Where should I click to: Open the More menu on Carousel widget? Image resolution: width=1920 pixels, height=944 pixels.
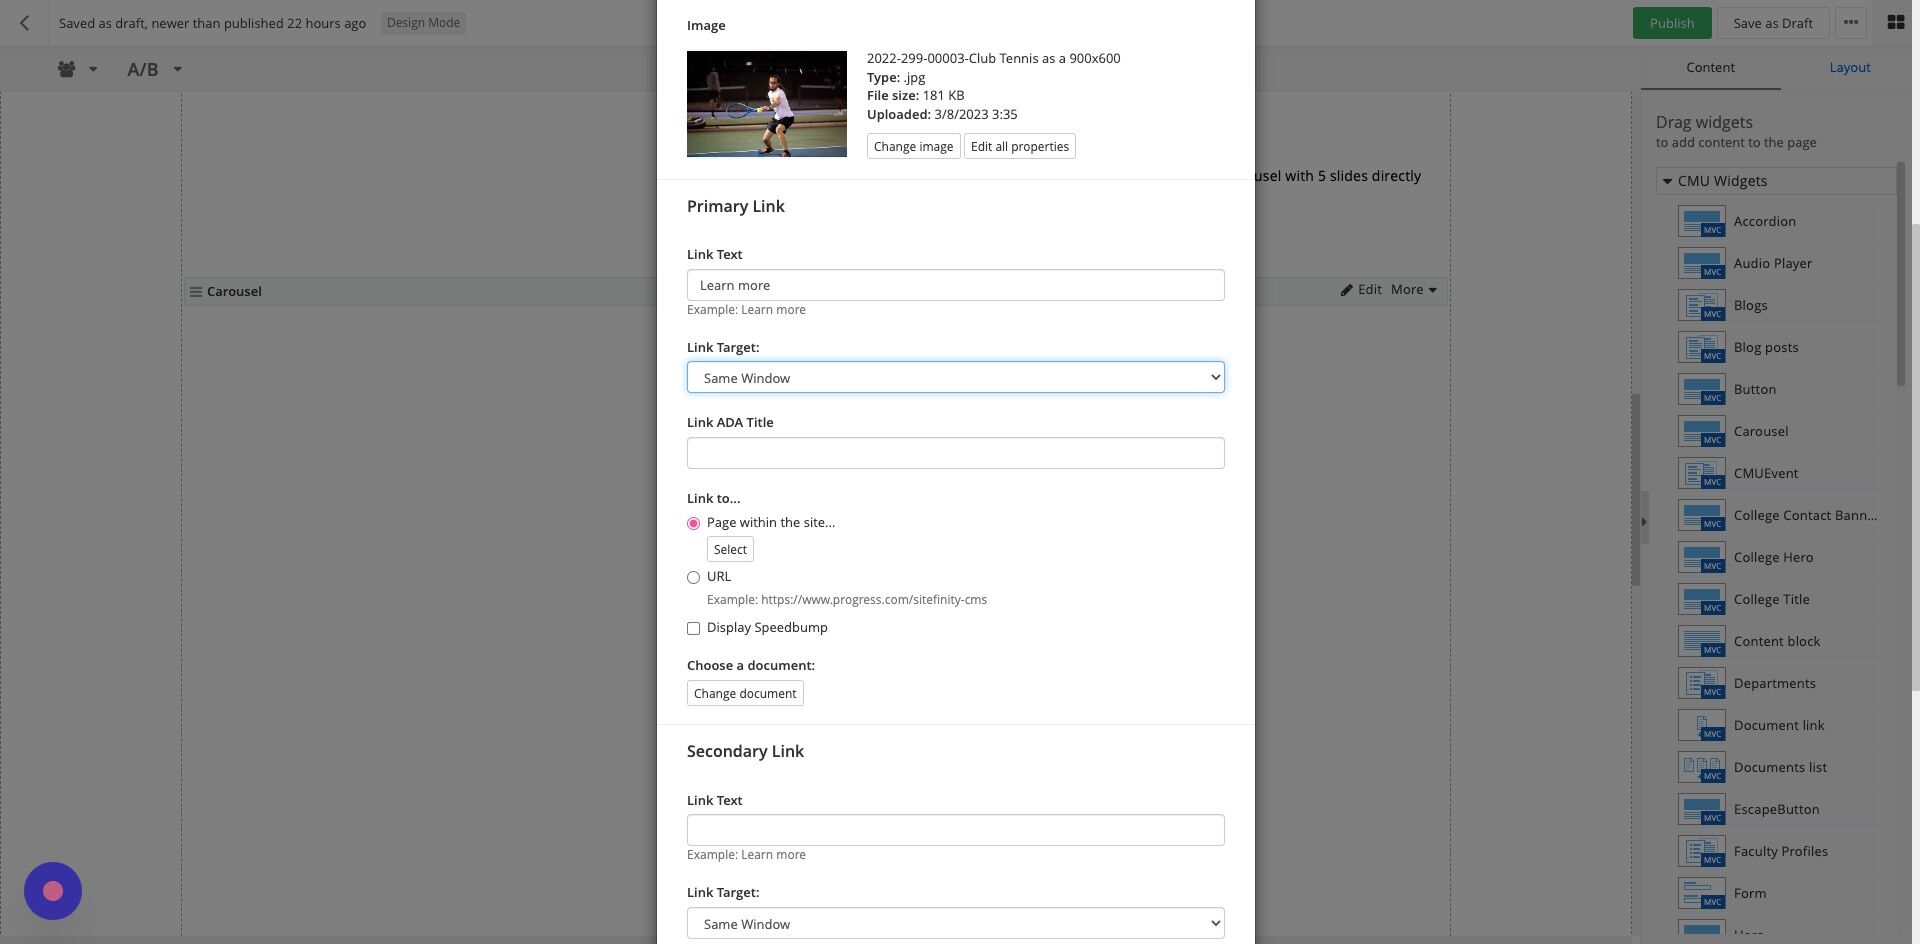pyautogui.click(x=1413, y=290)
